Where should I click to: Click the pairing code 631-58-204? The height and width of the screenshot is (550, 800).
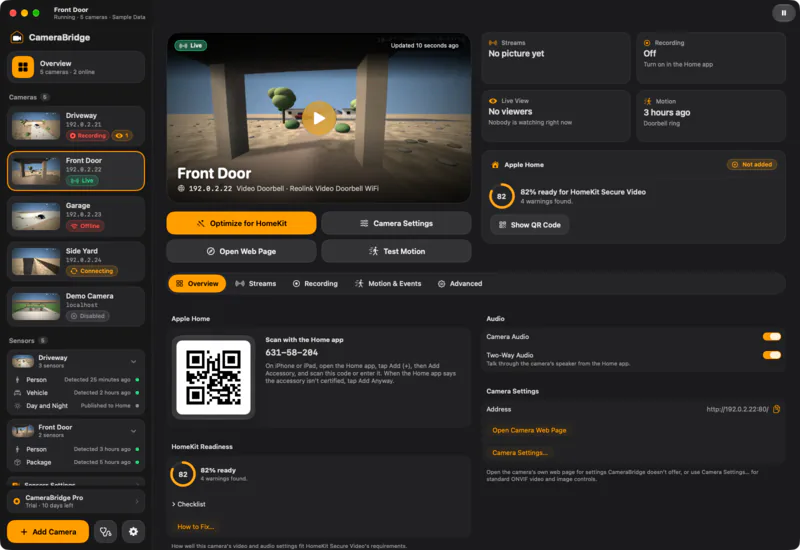pos(291,353)
